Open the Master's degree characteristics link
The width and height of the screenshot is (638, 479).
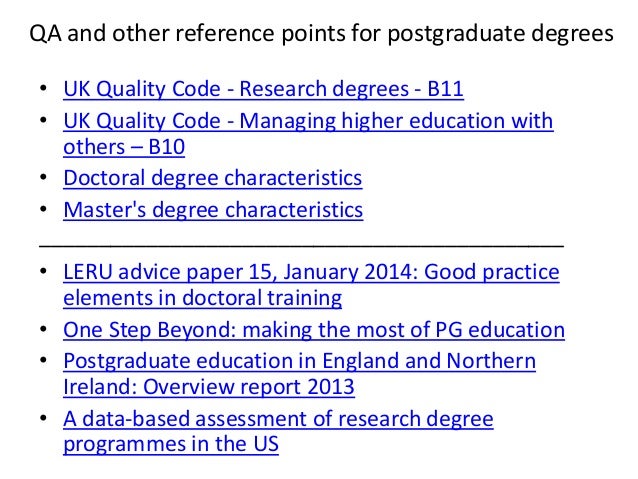click(212, 210)
